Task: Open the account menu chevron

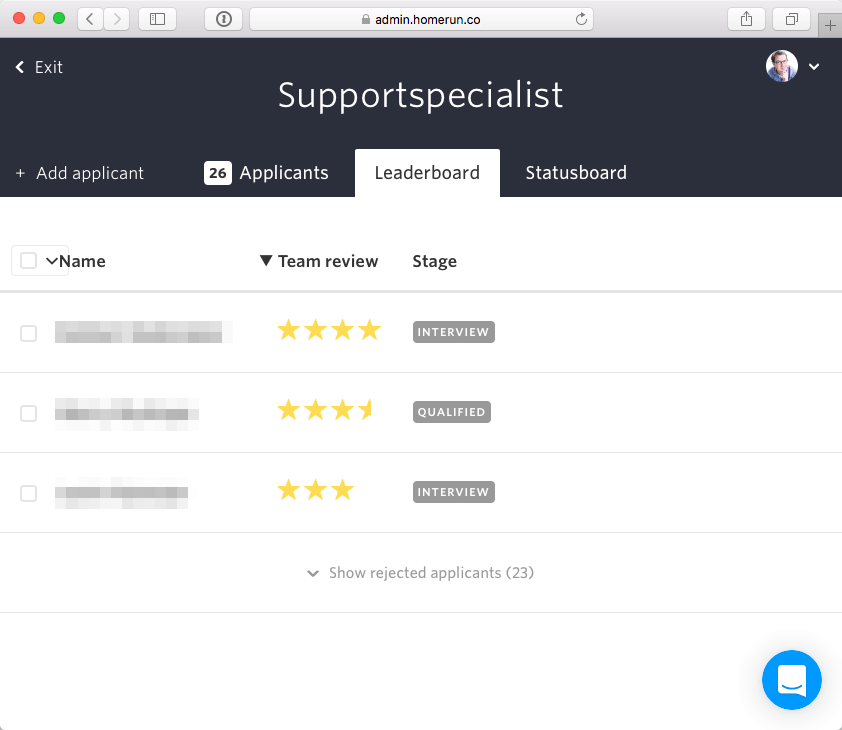Action: tap(814, 67)
